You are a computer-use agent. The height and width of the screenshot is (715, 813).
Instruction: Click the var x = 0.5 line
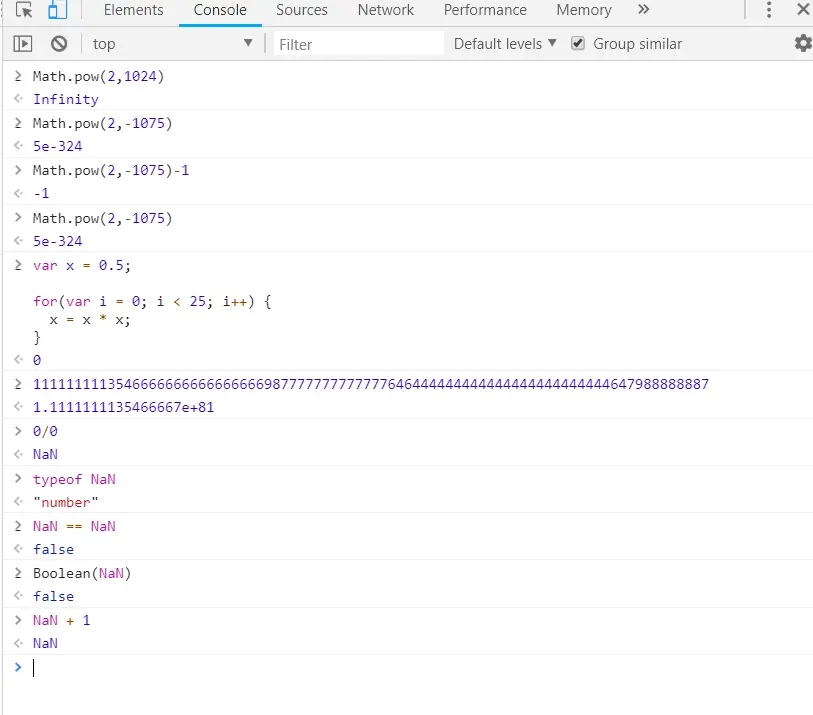(x=82, y=266)
